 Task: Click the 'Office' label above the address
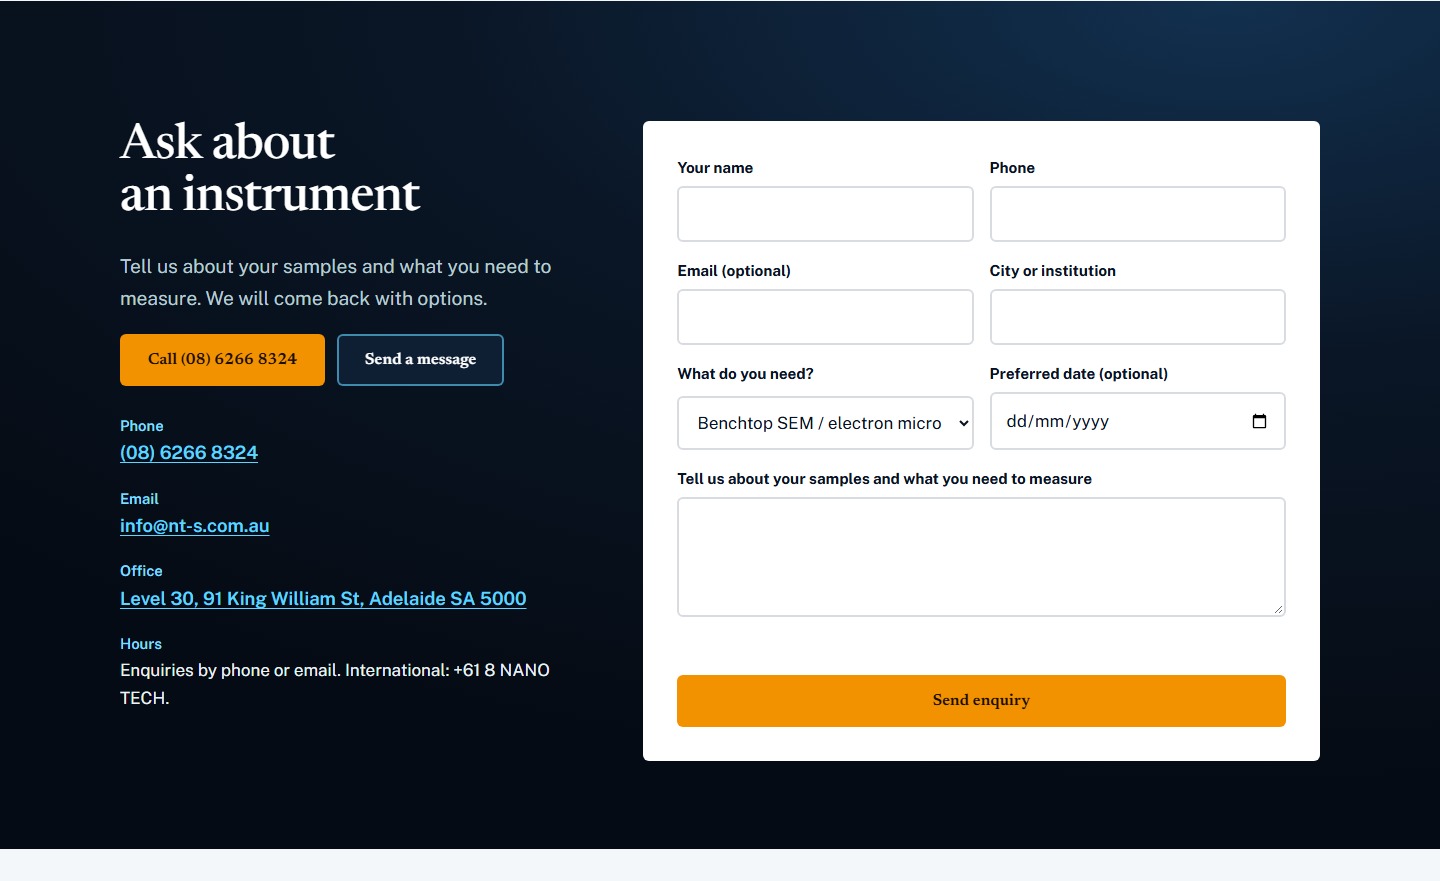pos(141,571)
